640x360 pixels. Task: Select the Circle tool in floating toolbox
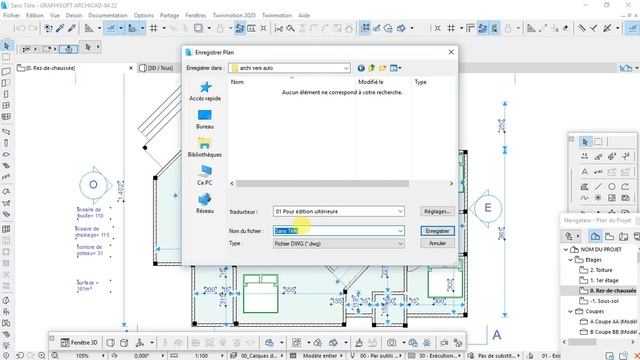[x=611, y=187]
